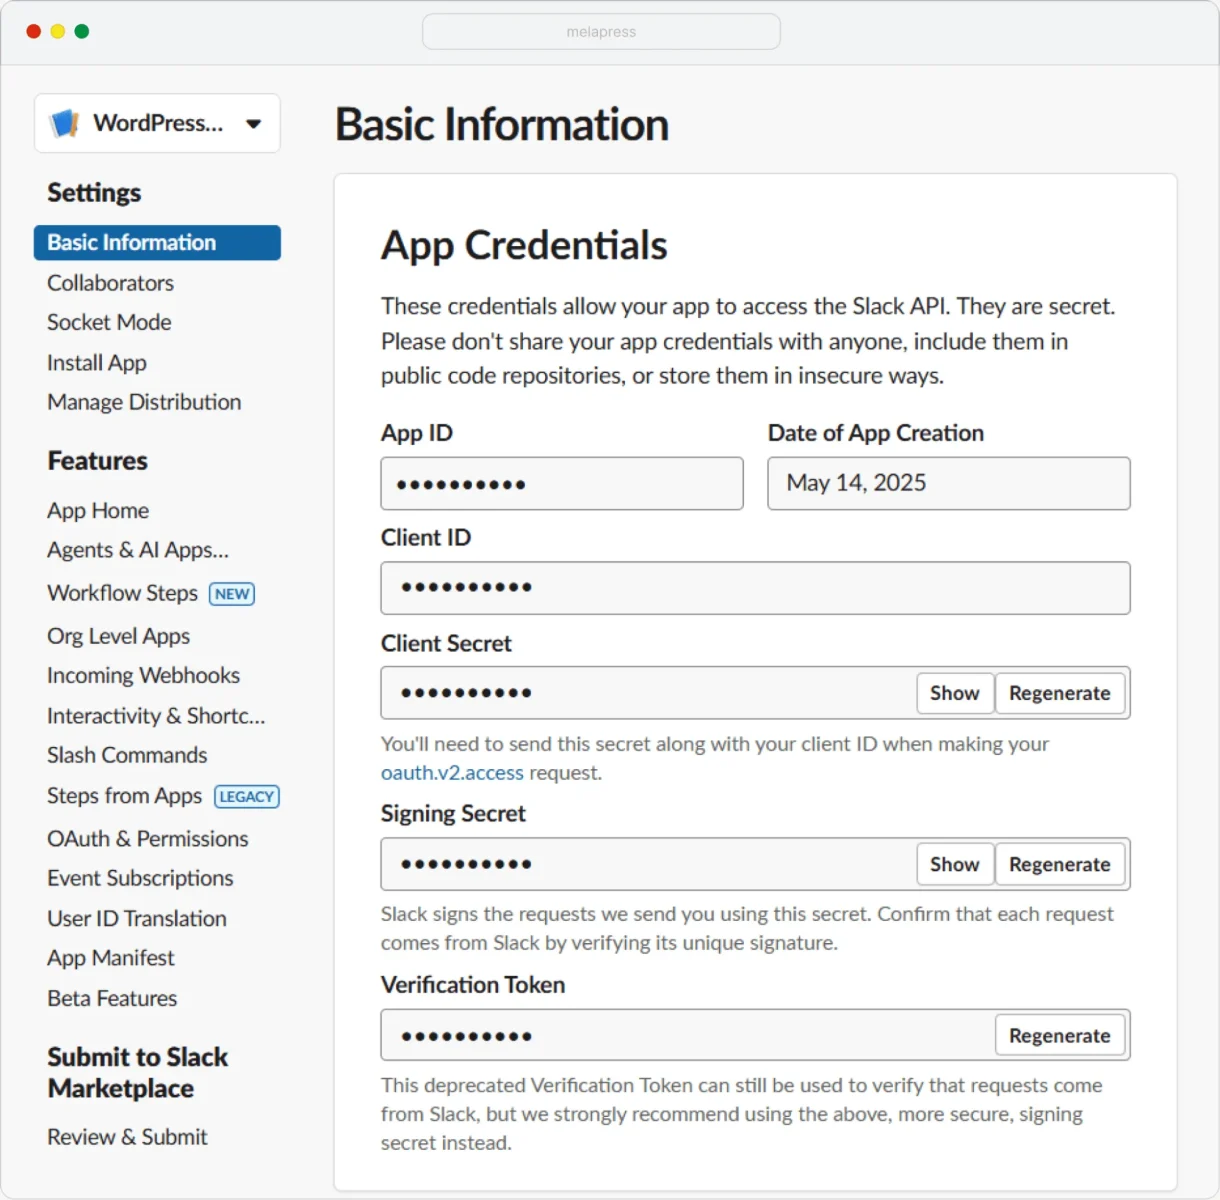This screenshot has width=1220, height=1200.
Task: Select Basic Information in the sidebar
Action: [x=157, y=243]
